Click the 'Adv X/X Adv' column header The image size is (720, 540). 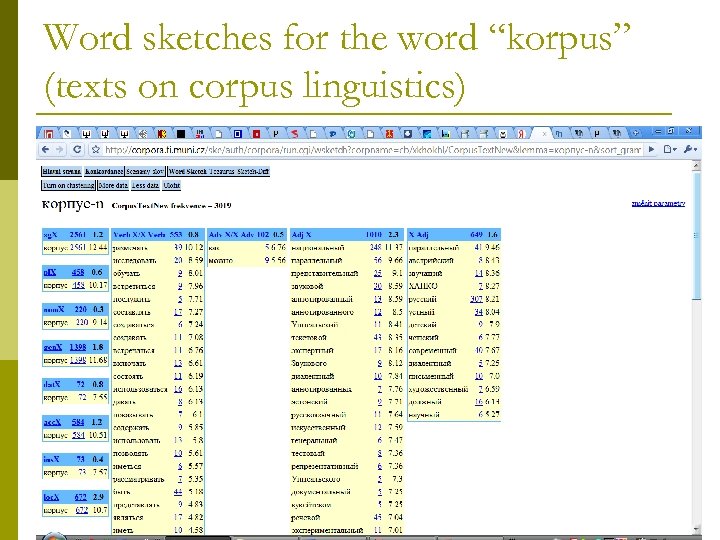(x=231, y=234)
